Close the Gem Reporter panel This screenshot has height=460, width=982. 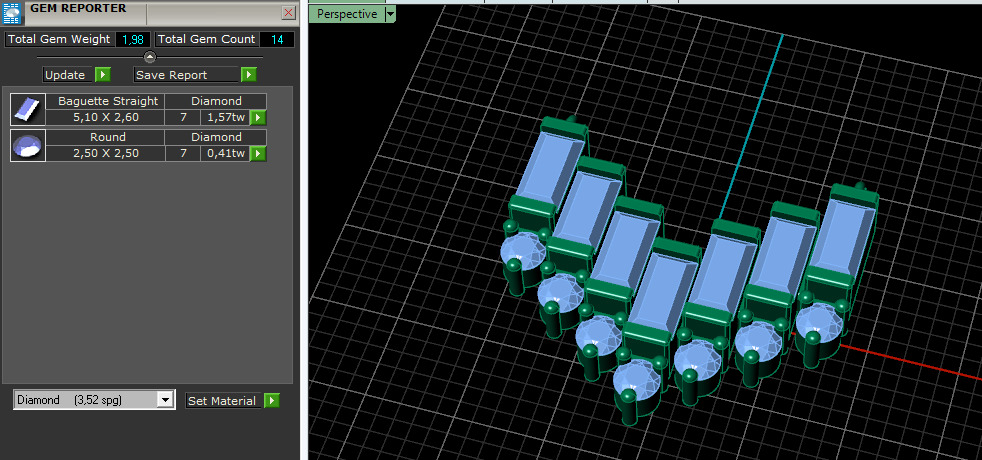click(x=289, y=13)
